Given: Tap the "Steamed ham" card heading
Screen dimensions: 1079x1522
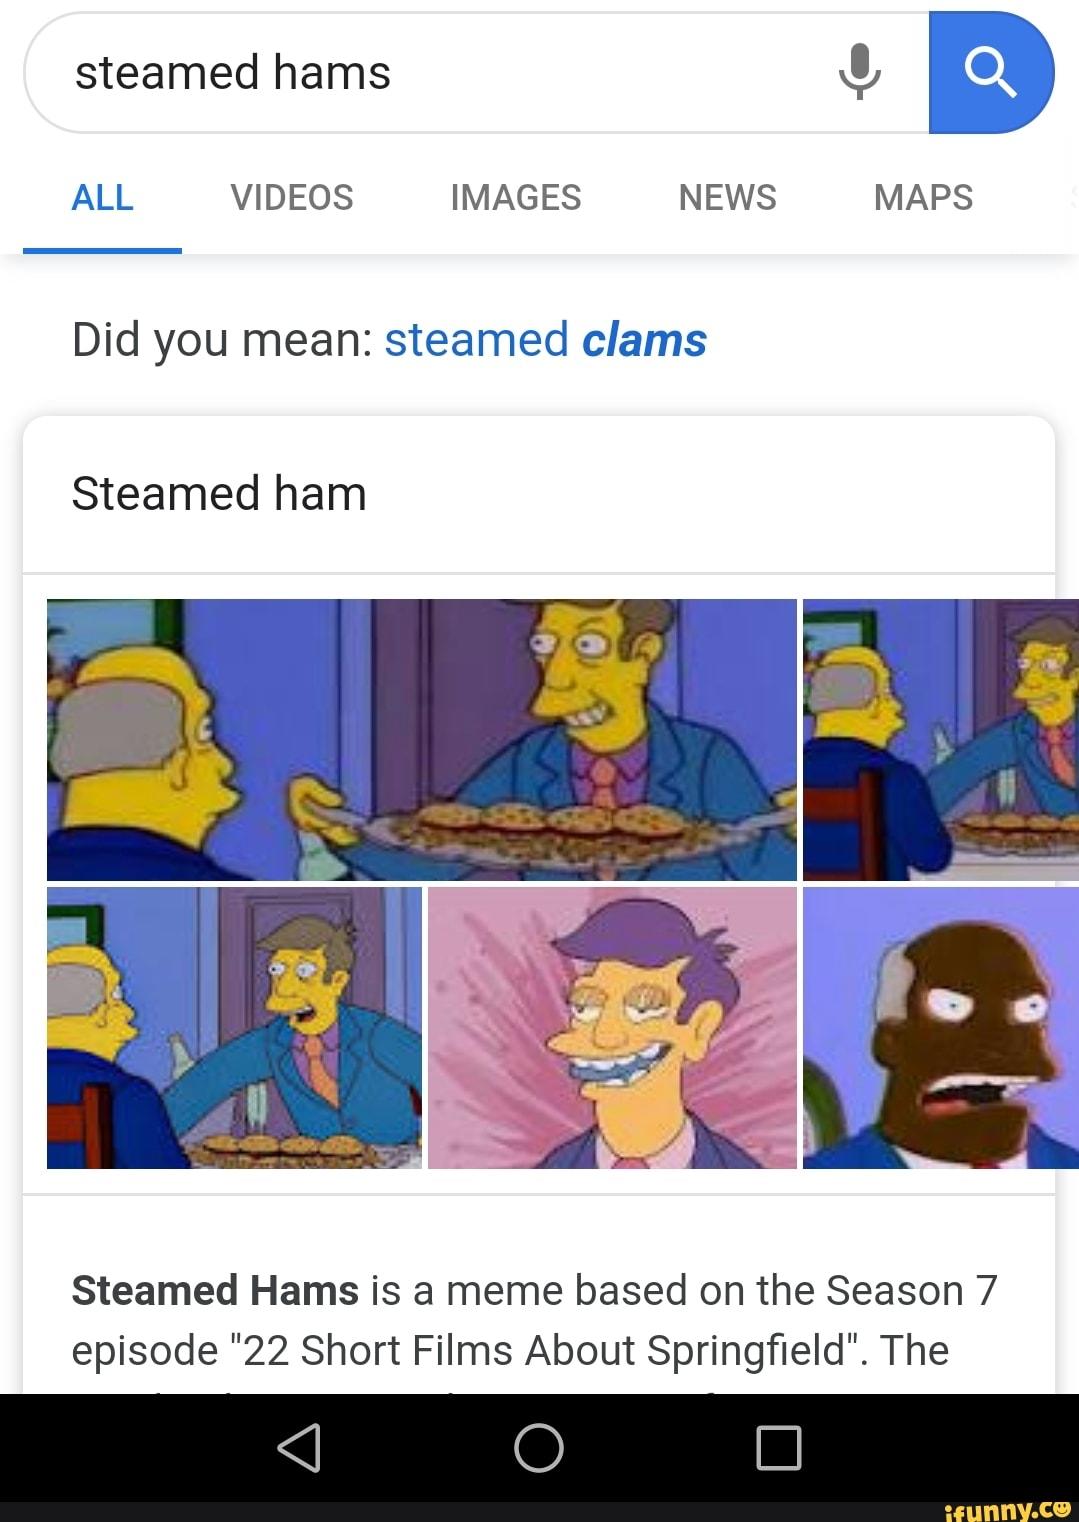Looking at the screenshot, I should 219,494.
